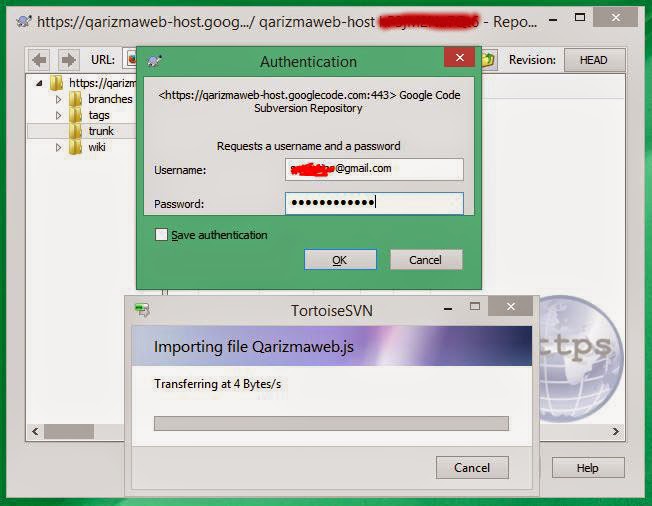Click OK in the Authentication dialog
The image size is (652, 506).
(x=340, y=259)
